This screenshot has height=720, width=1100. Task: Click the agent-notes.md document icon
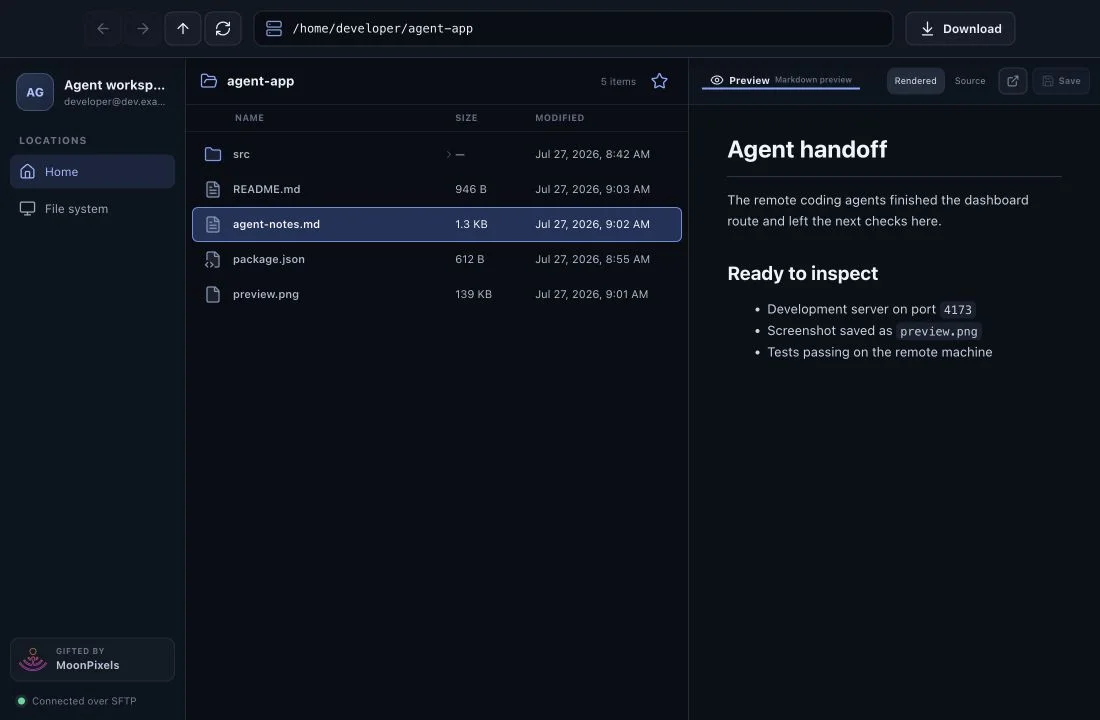tap(213, 225)
